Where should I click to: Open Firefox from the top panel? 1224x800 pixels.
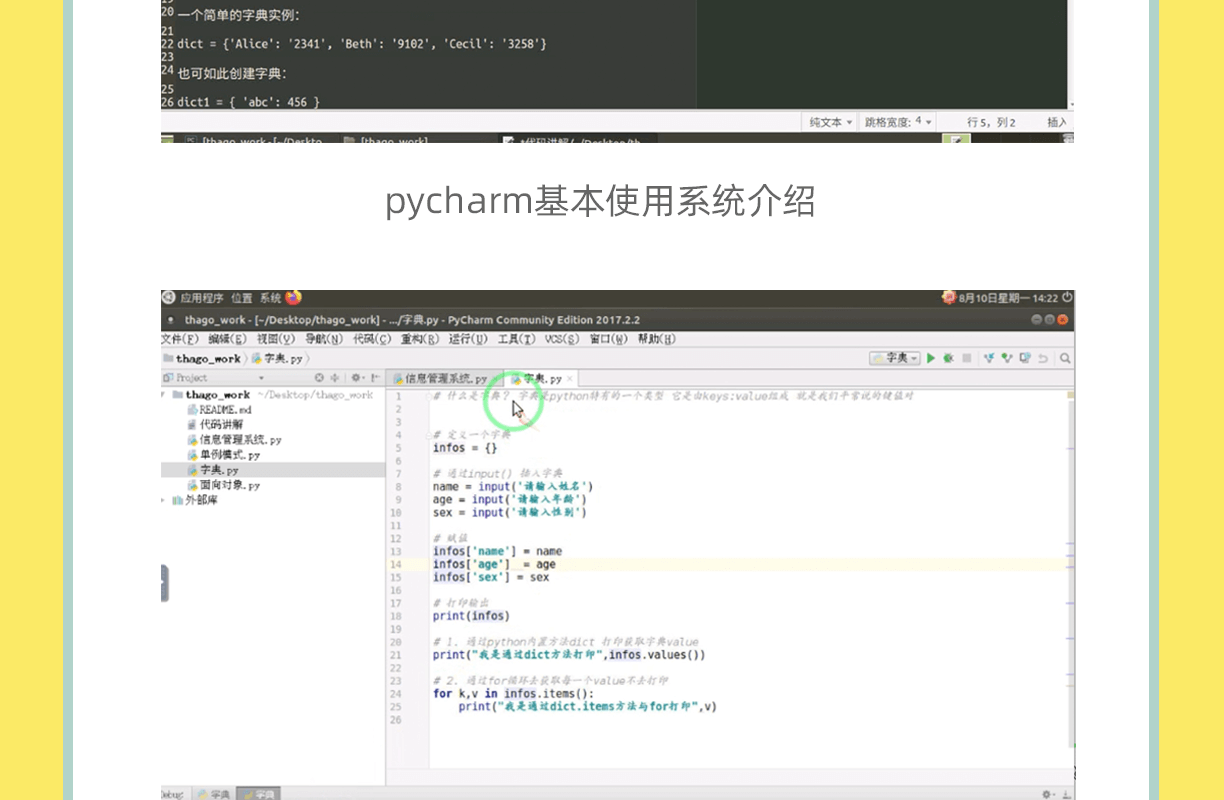[x=293, y=298]
